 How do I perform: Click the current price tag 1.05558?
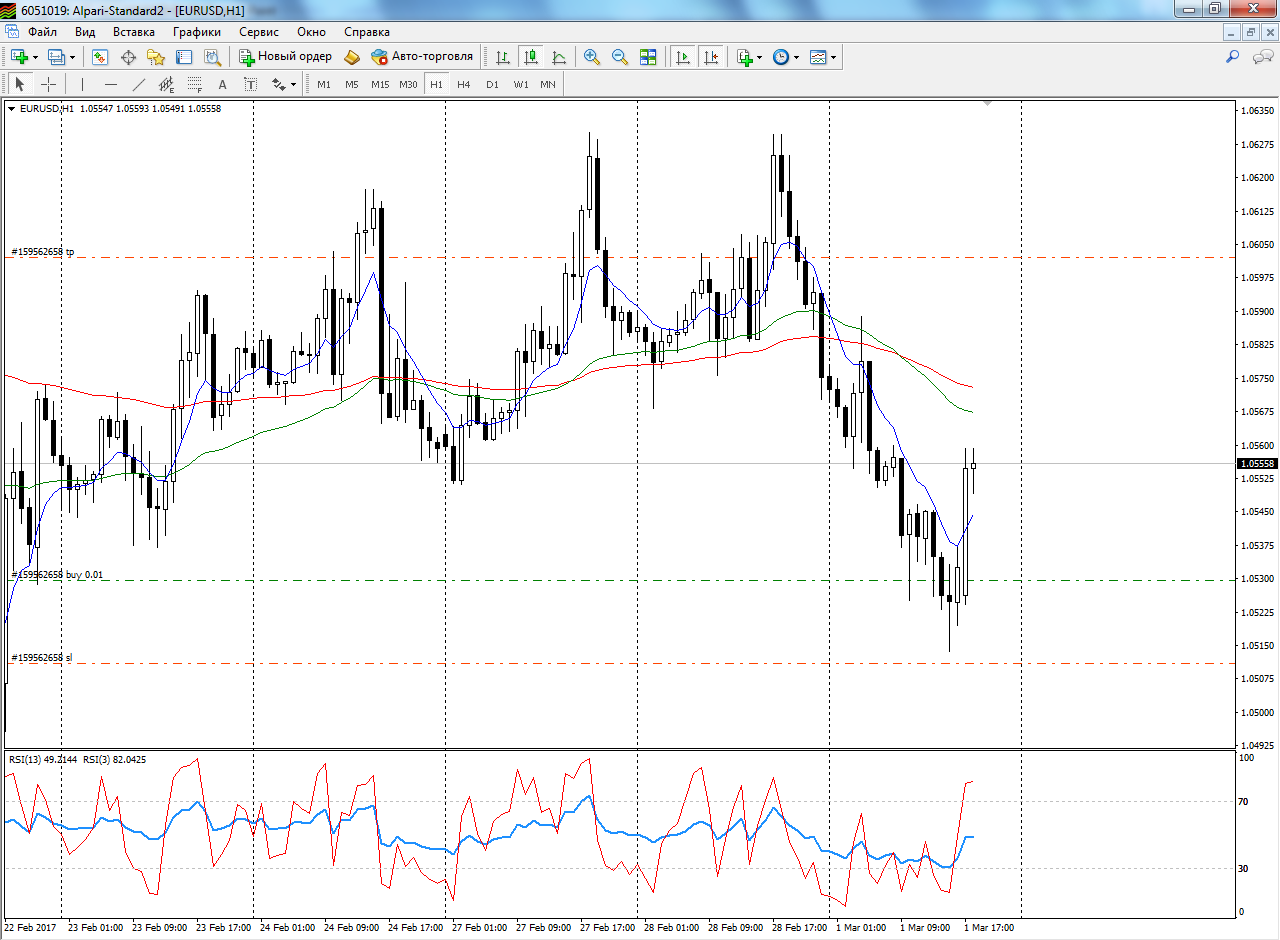click(x=1256, y=463)
